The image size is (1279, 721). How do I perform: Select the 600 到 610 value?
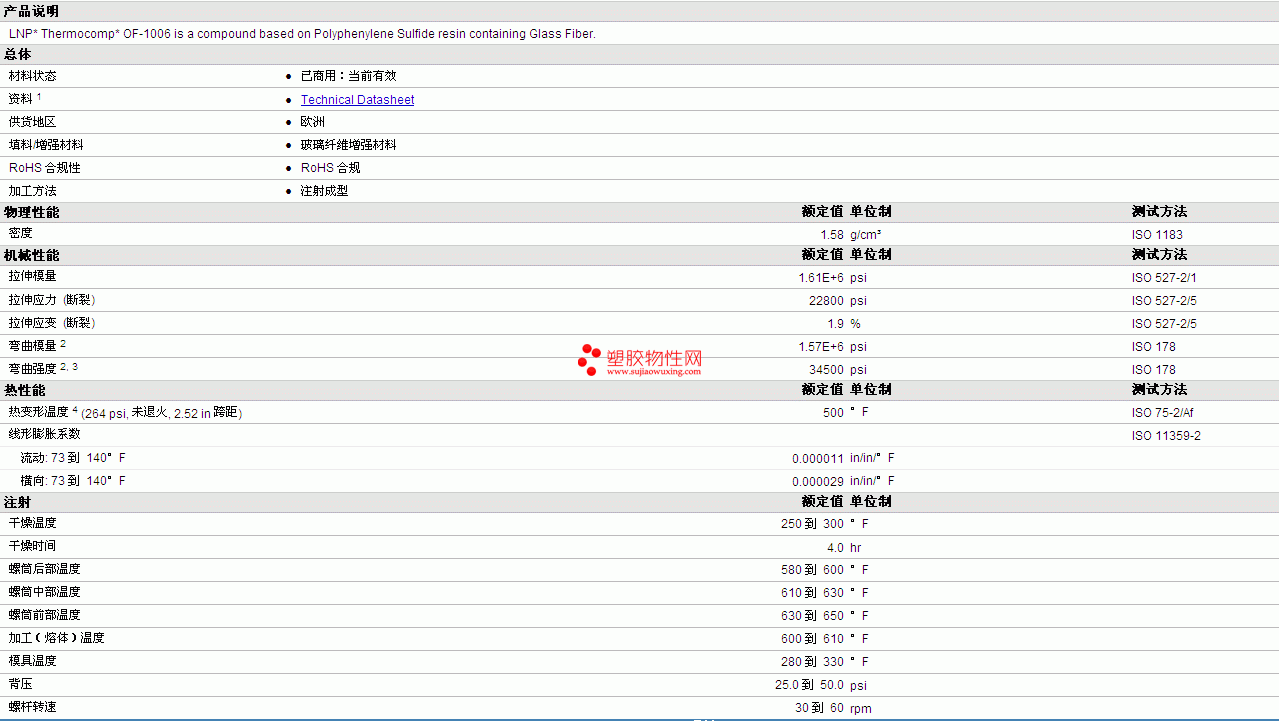(x=813, y=639)
